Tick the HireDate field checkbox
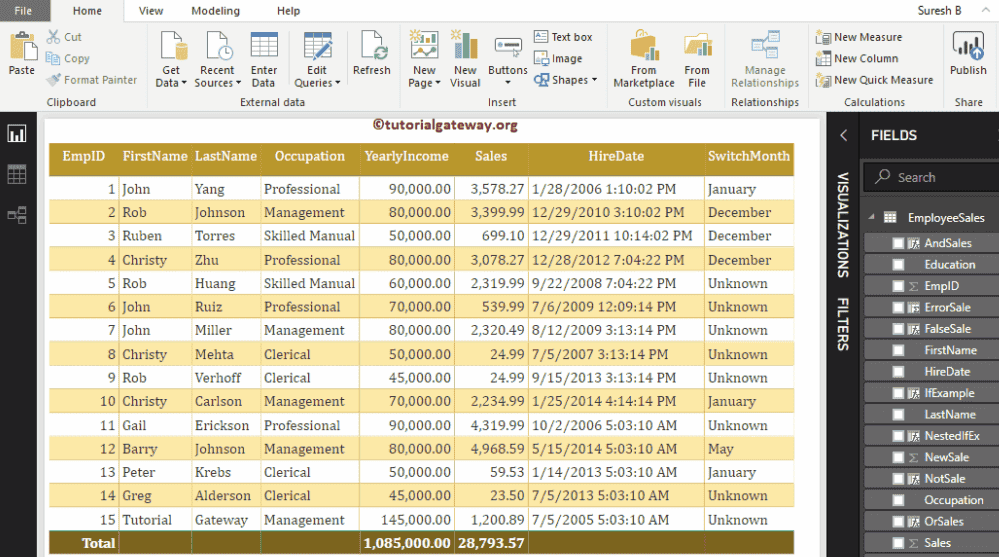This screenshot has width=999, height=557. coord(898,372)
